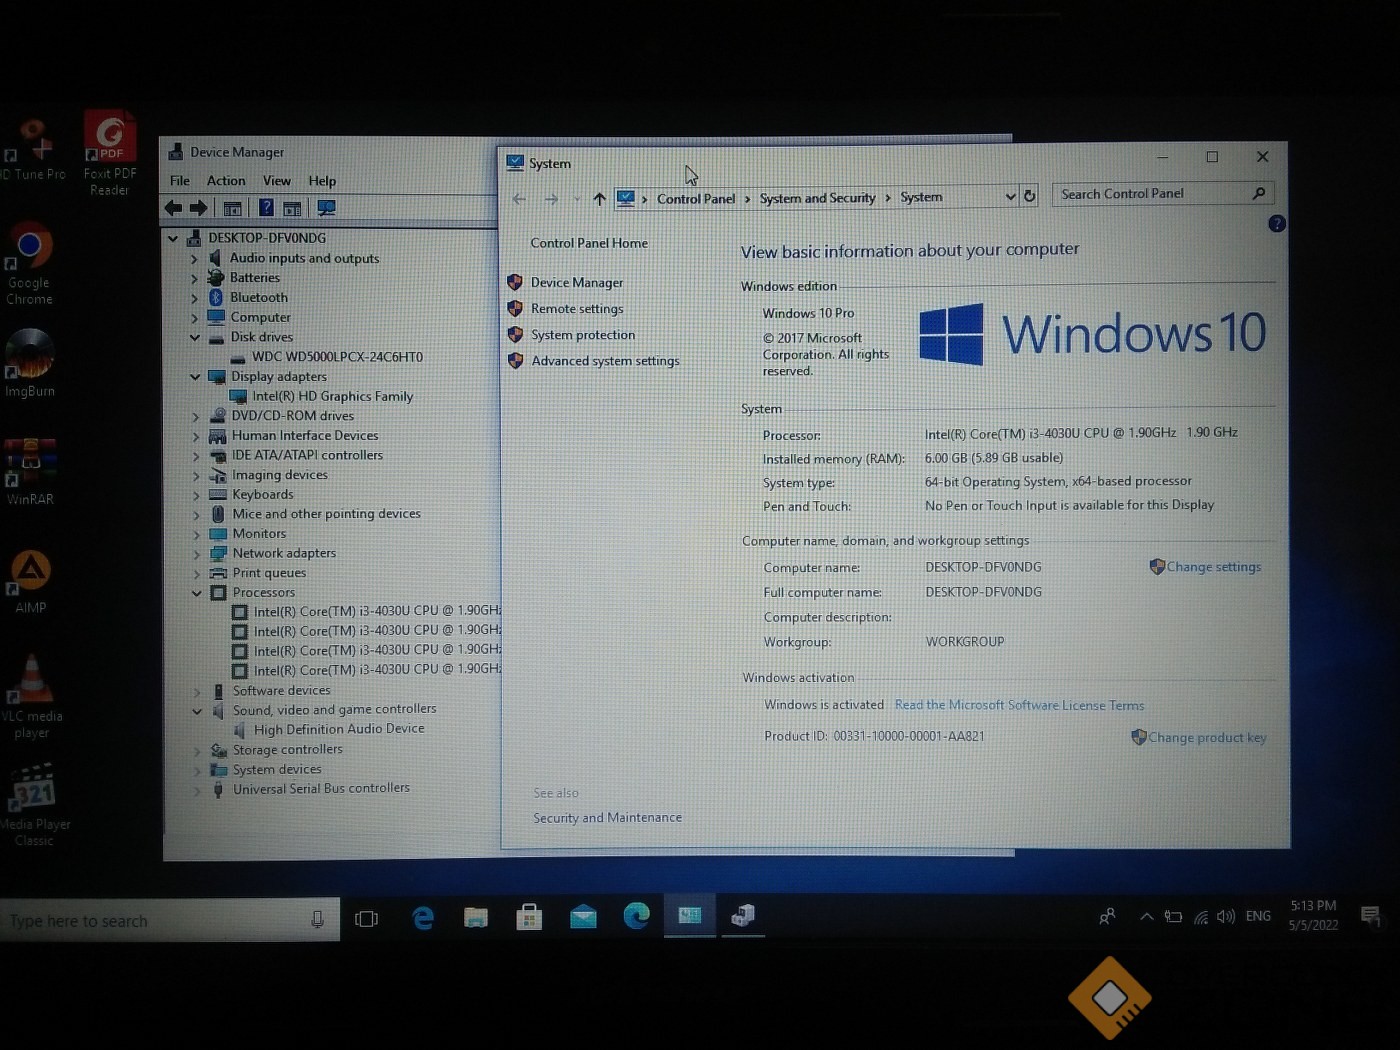
Task: Open Google Chrome desktop icon
Action: (30, 263)
